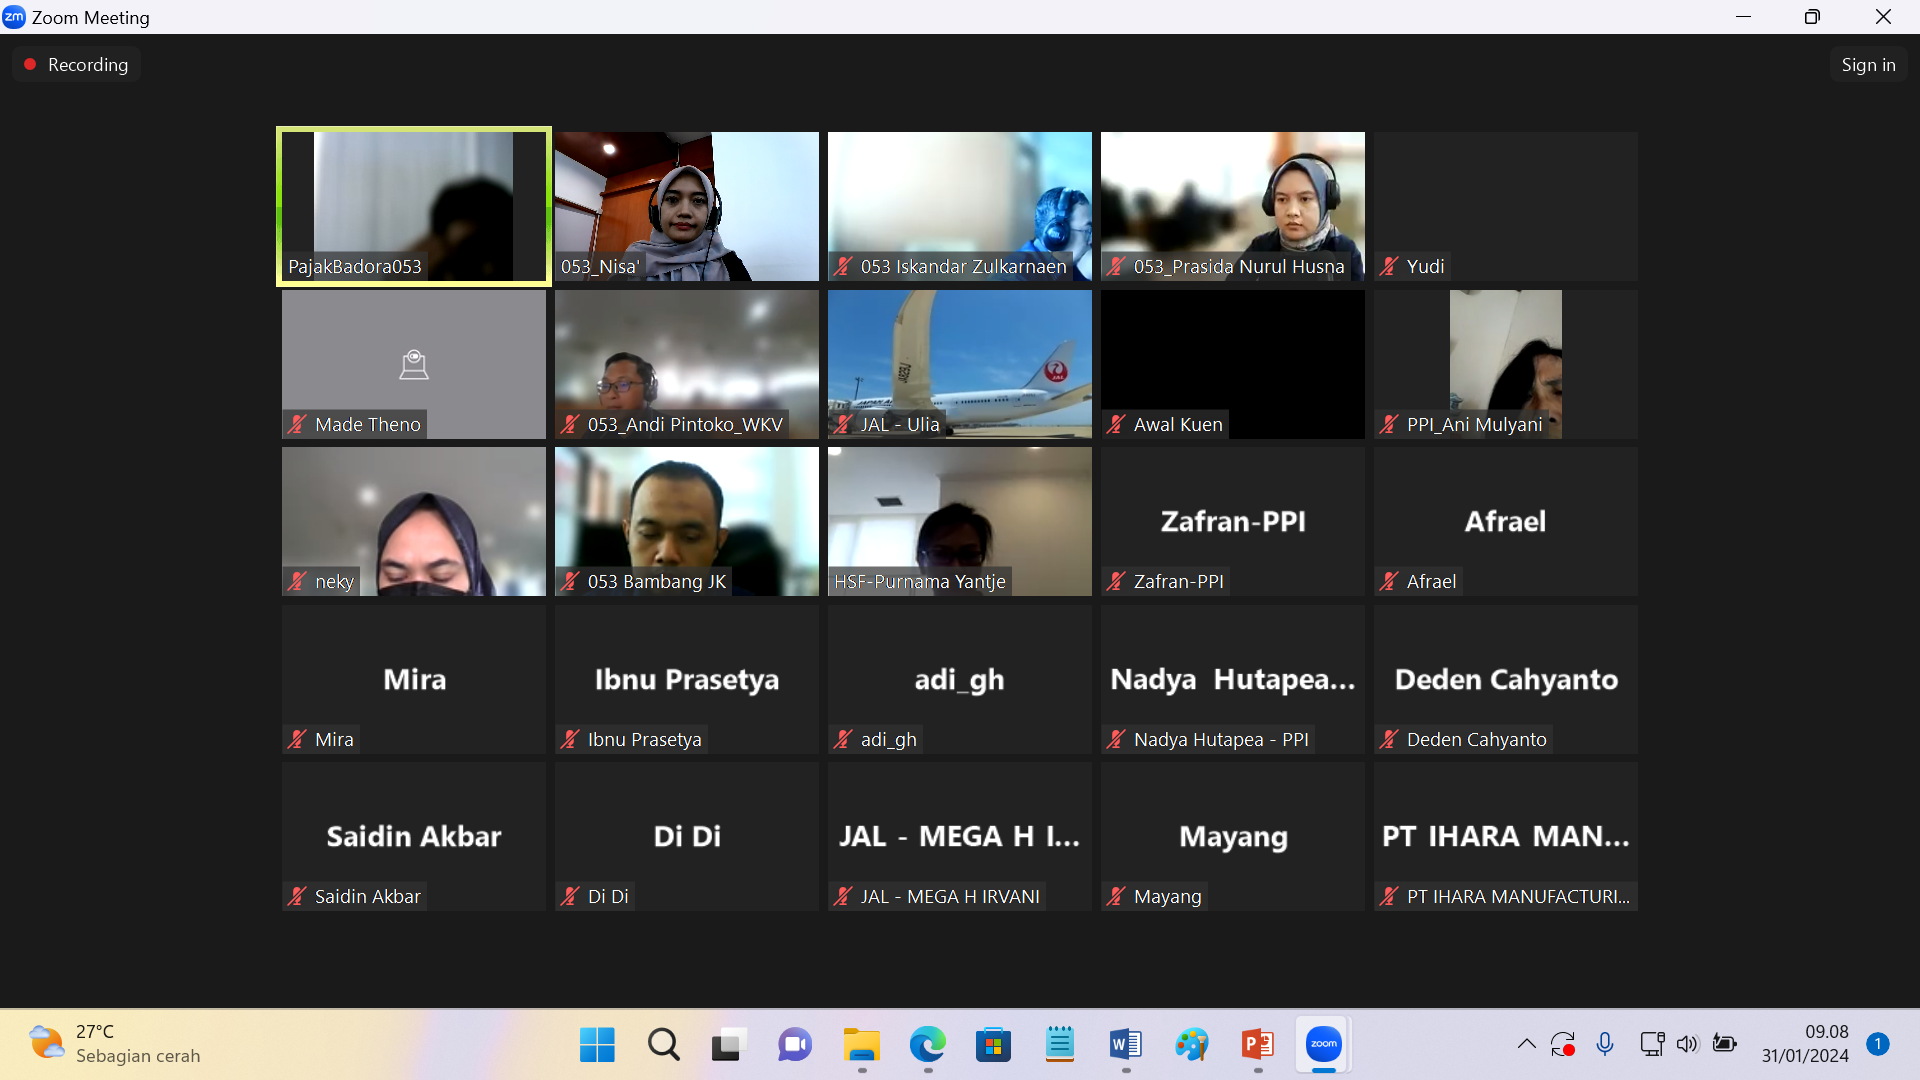The image size is (1920, 1080).
Task: Open clock and date flyout
Action: [x=1805, y=1044]
